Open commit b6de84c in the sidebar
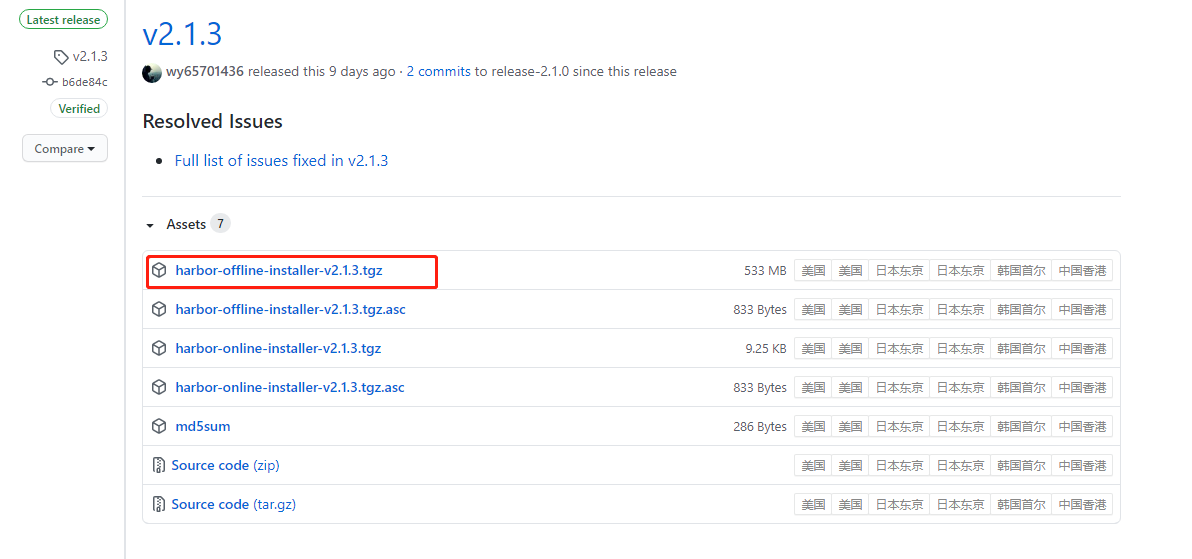Image resolution: width=1192 pixels, height=559 pixels. click(84, 82)
